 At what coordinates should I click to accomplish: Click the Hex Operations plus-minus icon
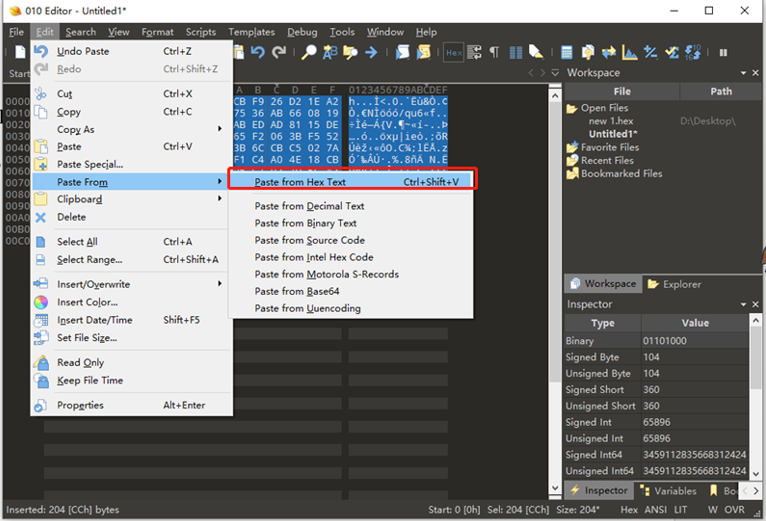click(650, 52)
